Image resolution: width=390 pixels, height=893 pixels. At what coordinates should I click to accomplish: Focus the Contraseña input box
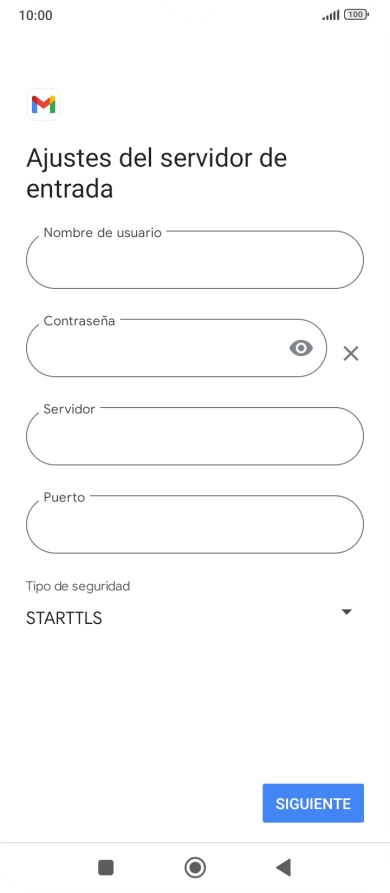176,348
